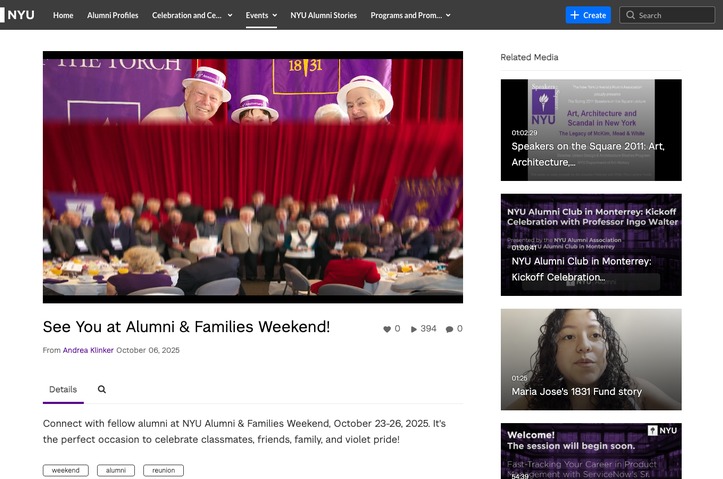Image resolution: width=723 pixels, height=479 pixels.
Task: Focus the Search input field
Action: click(667, 15)
